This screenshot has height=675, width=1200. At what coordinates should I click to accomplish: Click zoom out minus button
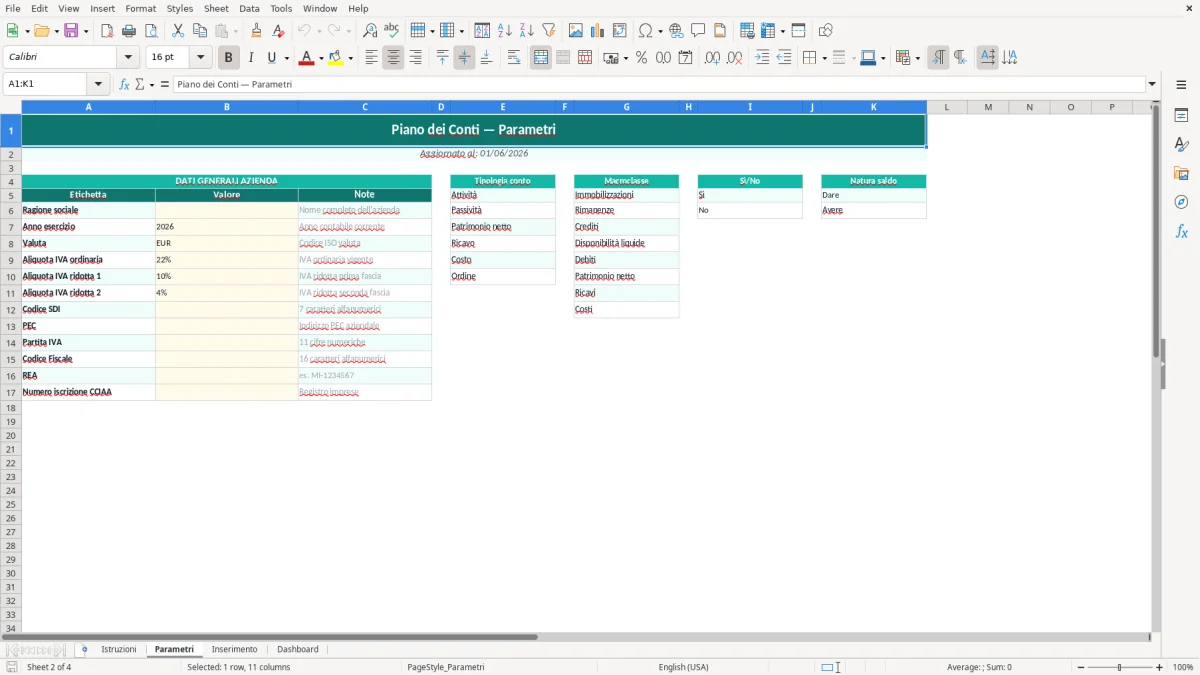click(1081, 667)
